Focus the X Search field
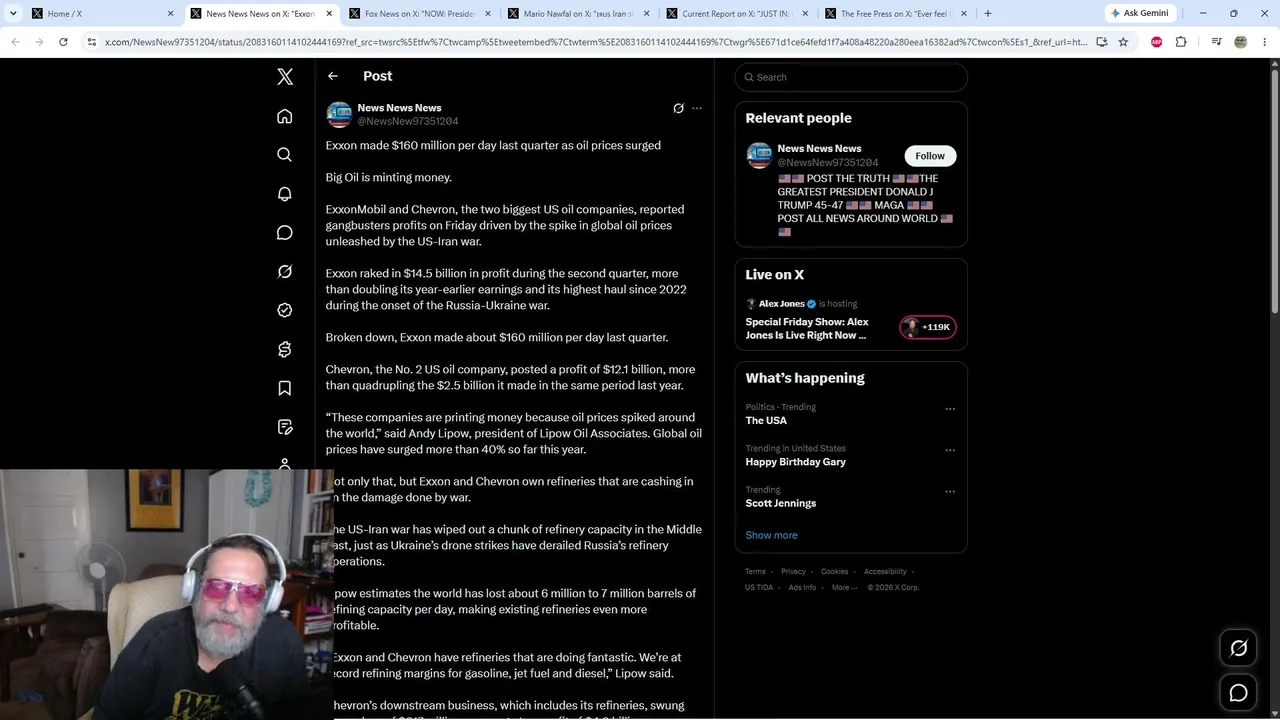This screenshot has height=720, width=1280. (851, 77)
